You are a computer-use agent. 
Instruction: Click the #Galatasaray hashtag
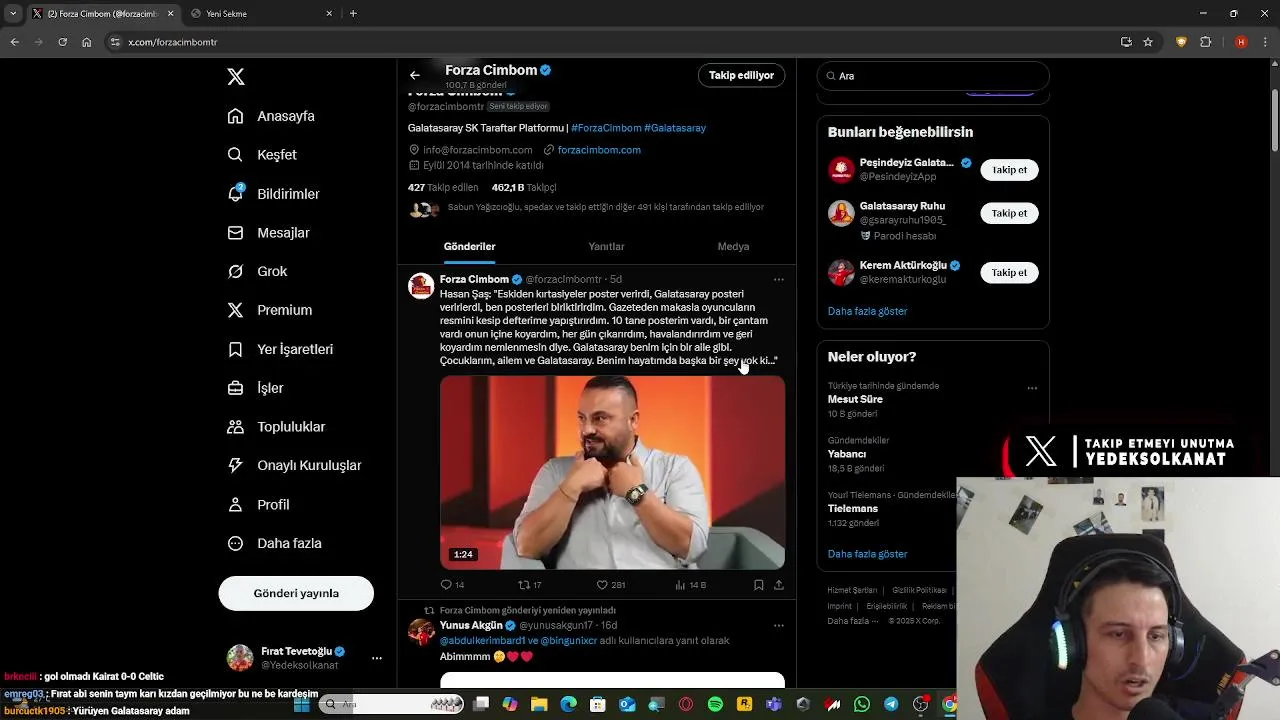[x=675, y=128]
